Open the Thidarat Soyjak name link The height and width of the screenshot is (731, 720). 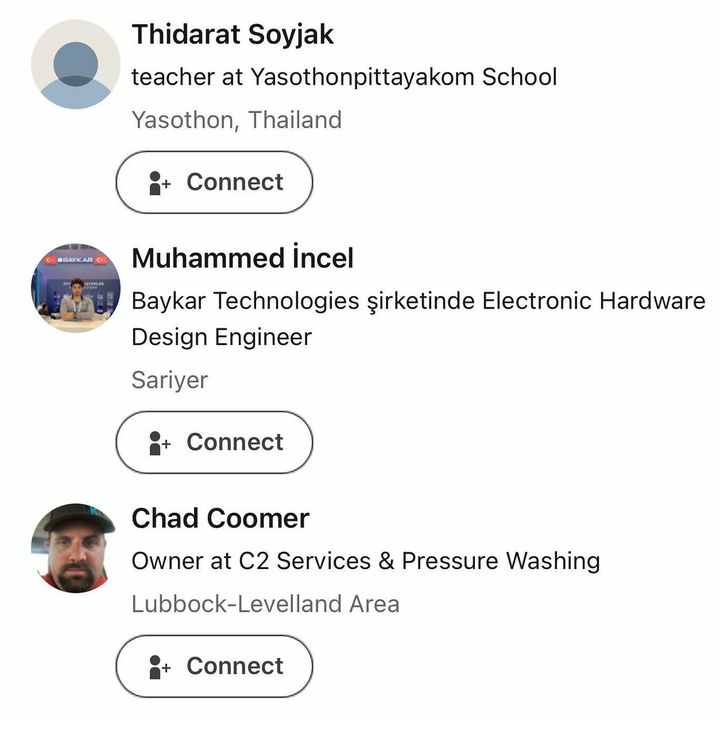(233, 34)
